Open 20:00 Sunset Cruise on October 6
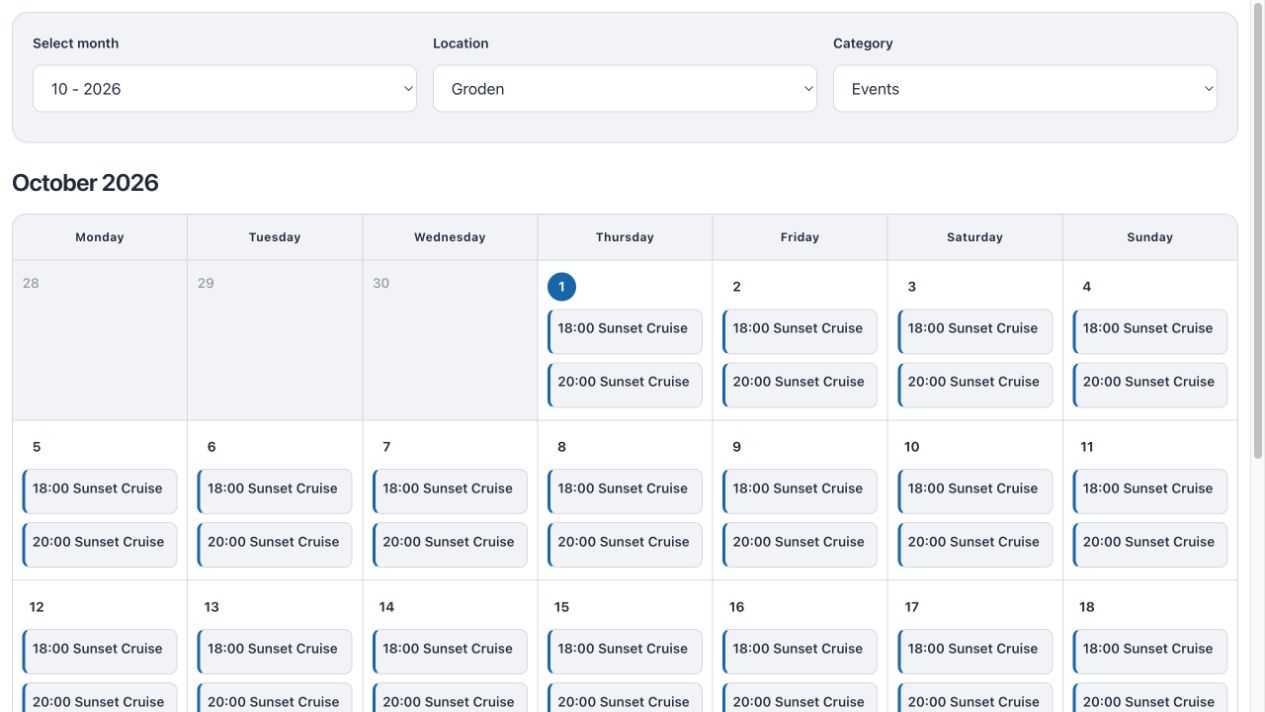The height and width of the screenshot is (712, 1265). click(x=275, y=545)
